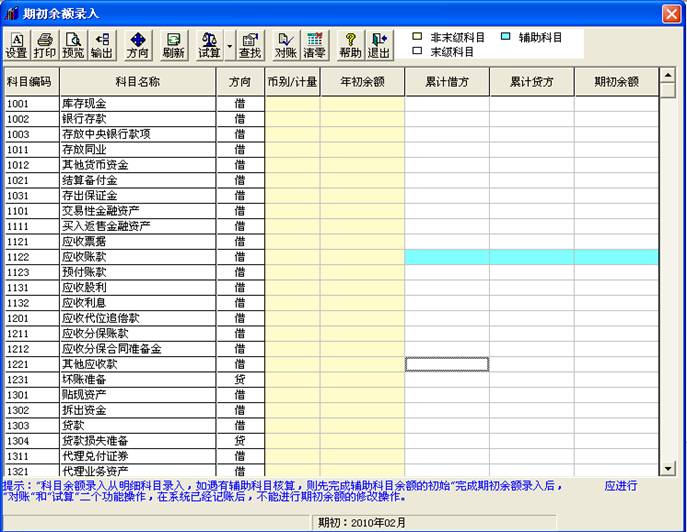Click the 非末级科目 legend swatch
The image size is (687, 532).
tap(417, 36)
